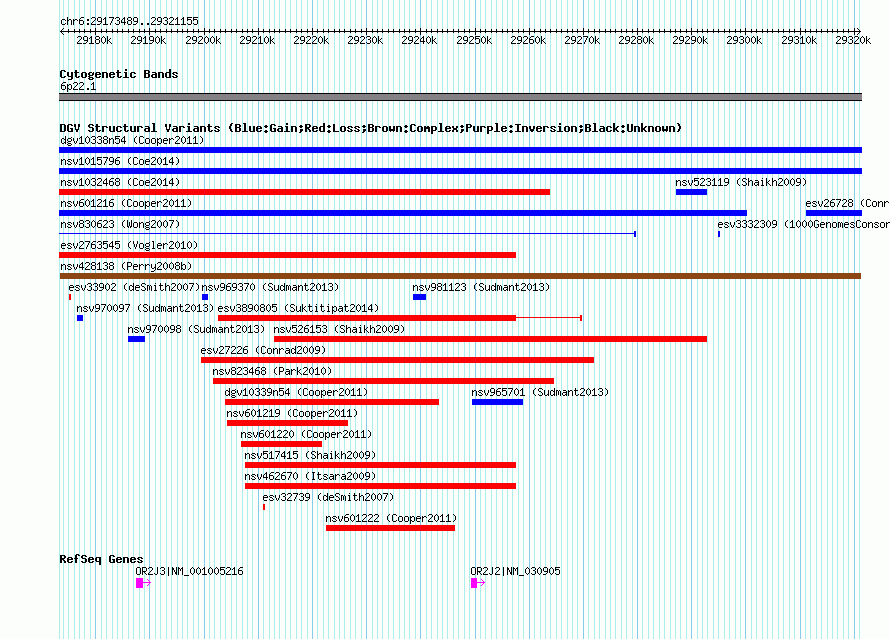Click the RefSeq Genes track title
The image size is (890, 639).
[x=101, y=559]
